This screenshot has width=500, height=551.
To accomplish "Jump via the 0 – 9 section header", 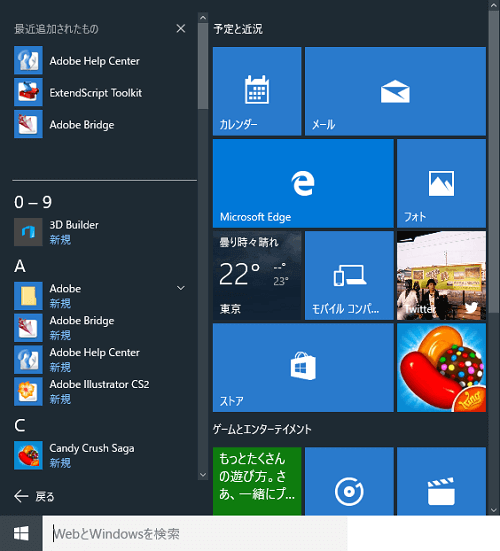I will pos(33,202).
